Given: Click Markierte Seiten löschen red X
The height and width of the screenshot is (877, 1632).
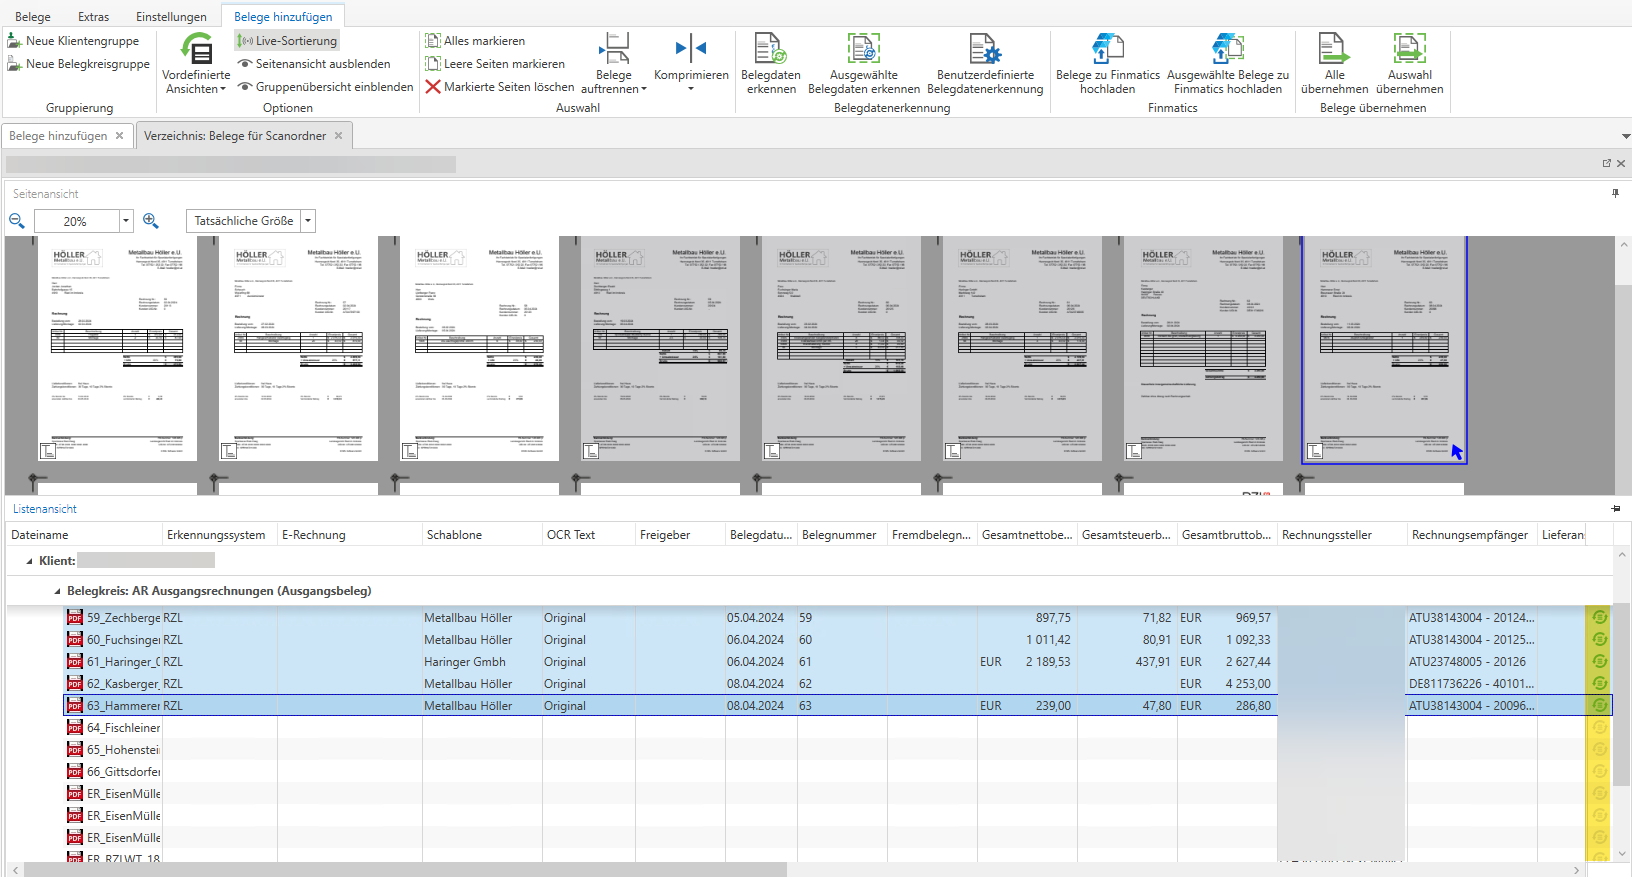Looking at the screenshot, I should tap(433, 87).
